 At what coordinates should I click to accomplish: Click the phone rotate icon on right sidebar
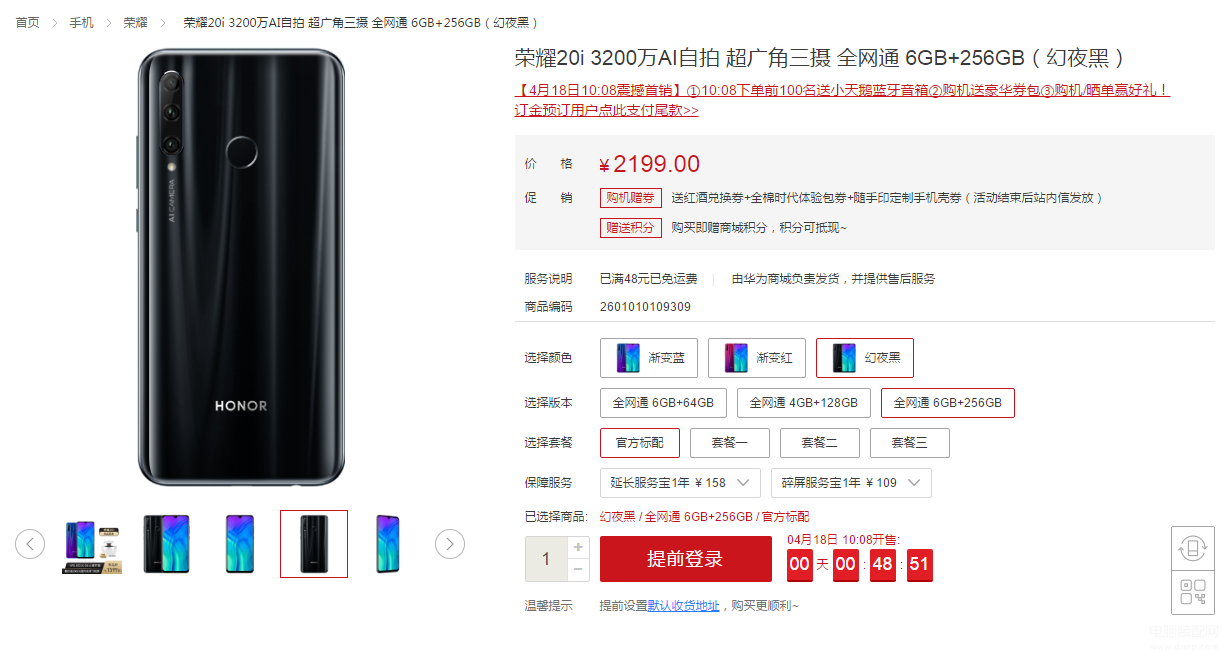point(1193,548)
